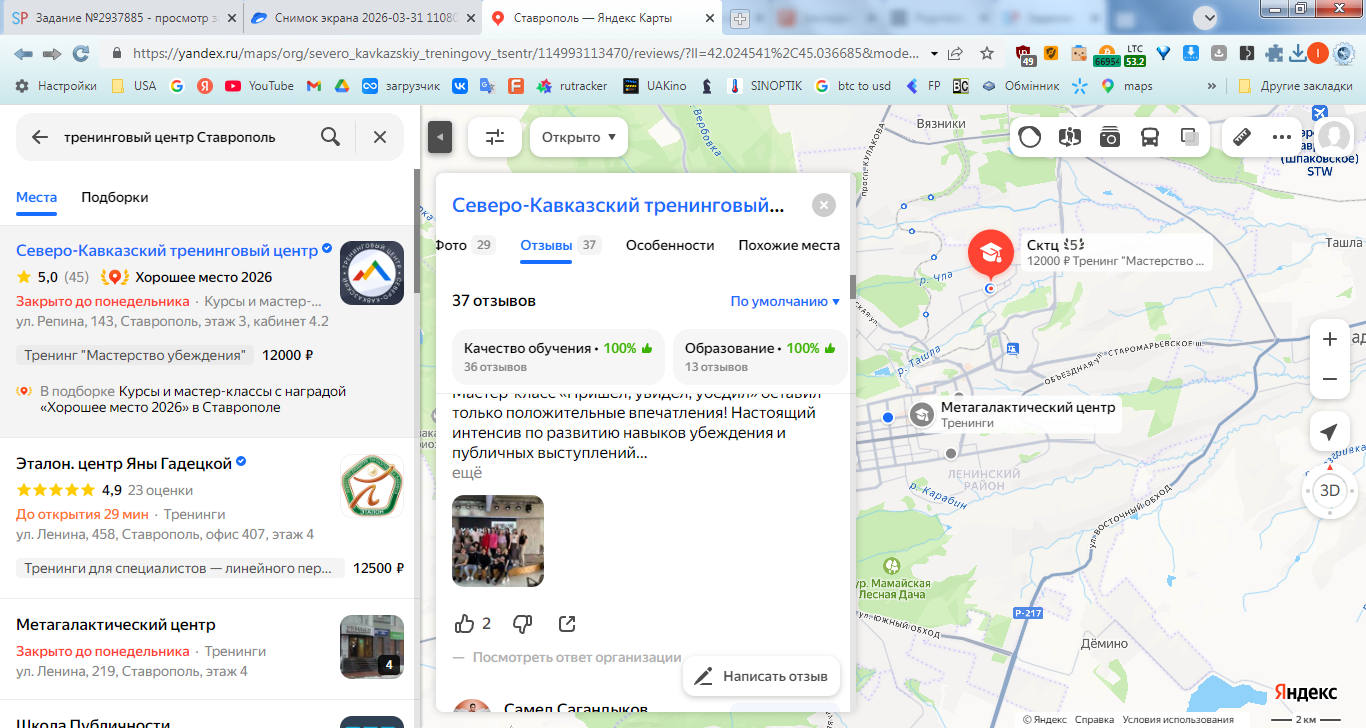The height and width of the screenshot is (728, 1366).
Task: Share the page from the address bar
Action: (956, 54)
